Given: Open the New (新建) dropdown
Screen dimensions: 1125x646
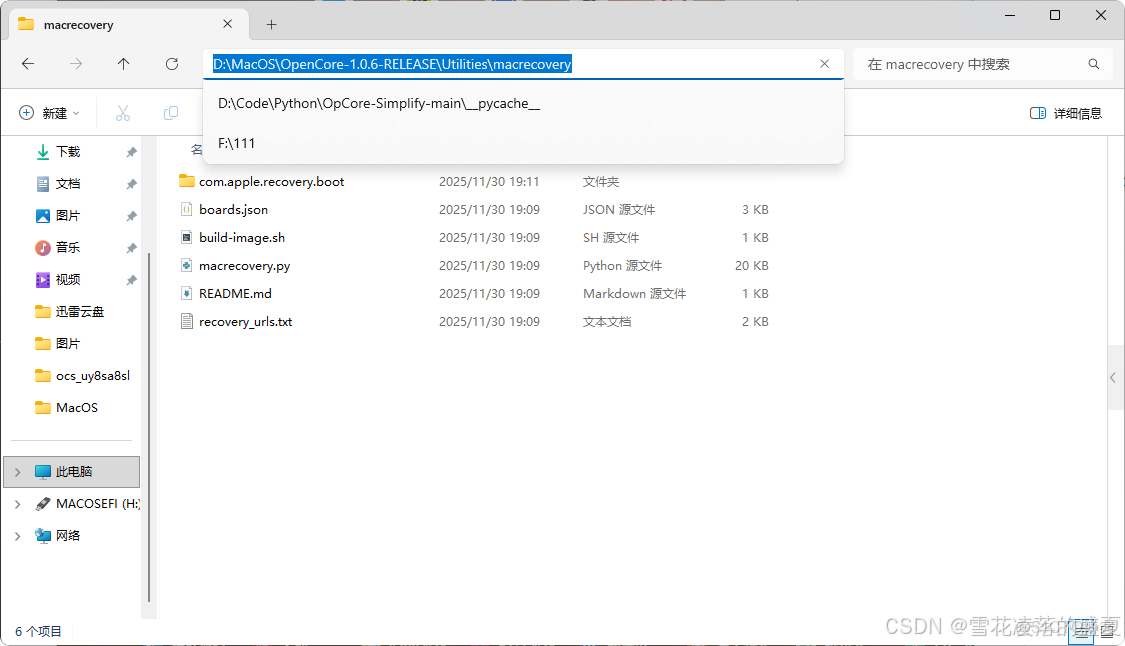Looking at the screenshot, I should pos(49,113).
